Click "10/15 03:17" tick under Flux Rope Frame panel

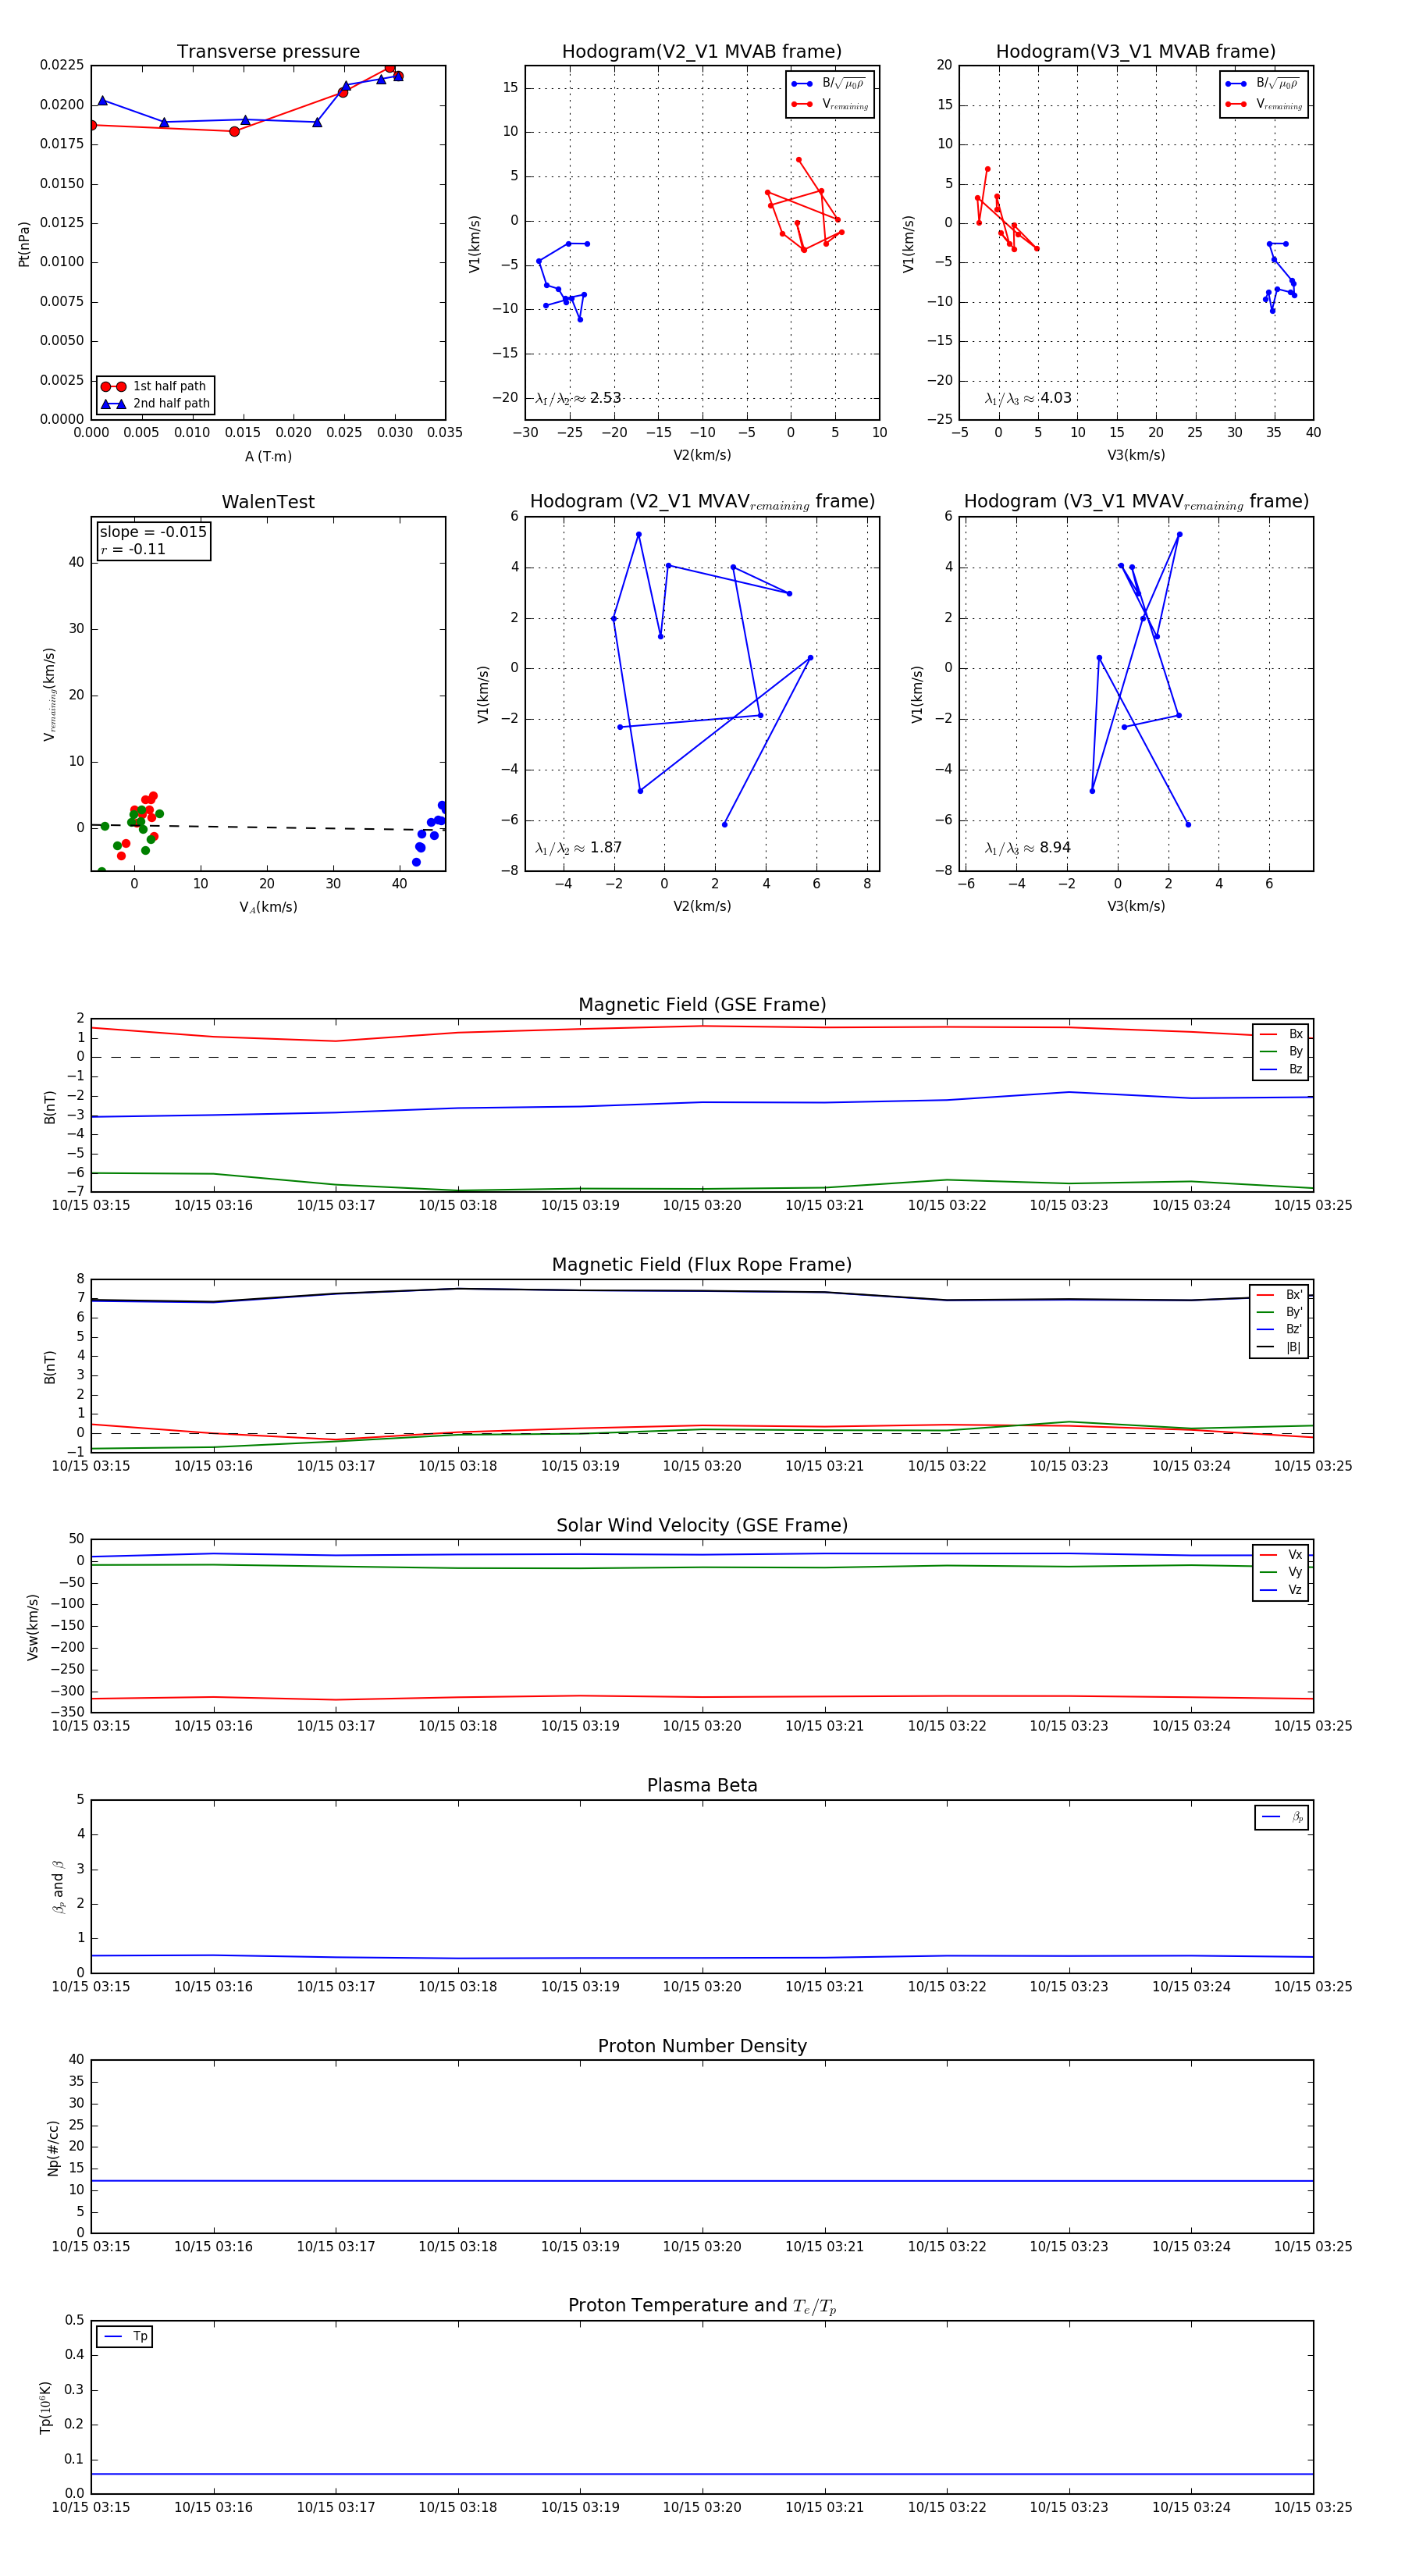336,1466
